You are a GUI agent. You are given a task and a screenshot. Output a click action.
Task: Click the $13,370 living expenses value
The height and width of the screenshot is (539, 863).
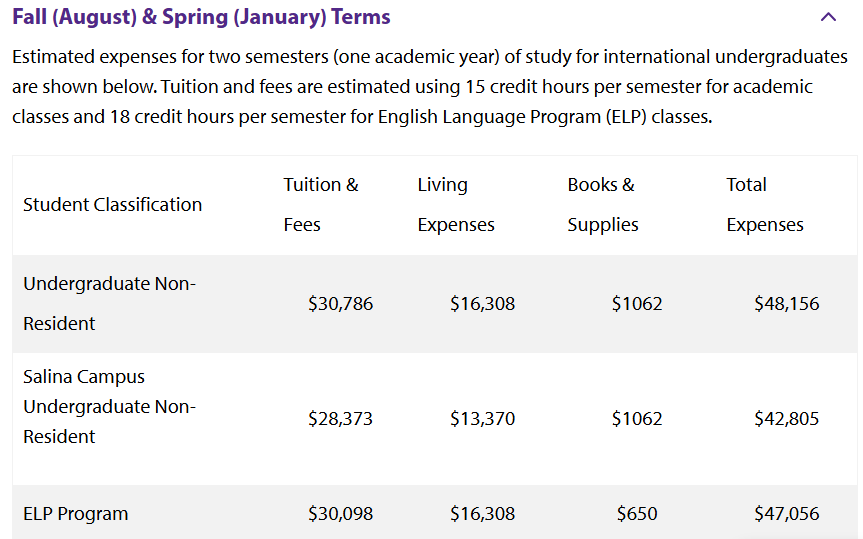[x=482, y=419]
